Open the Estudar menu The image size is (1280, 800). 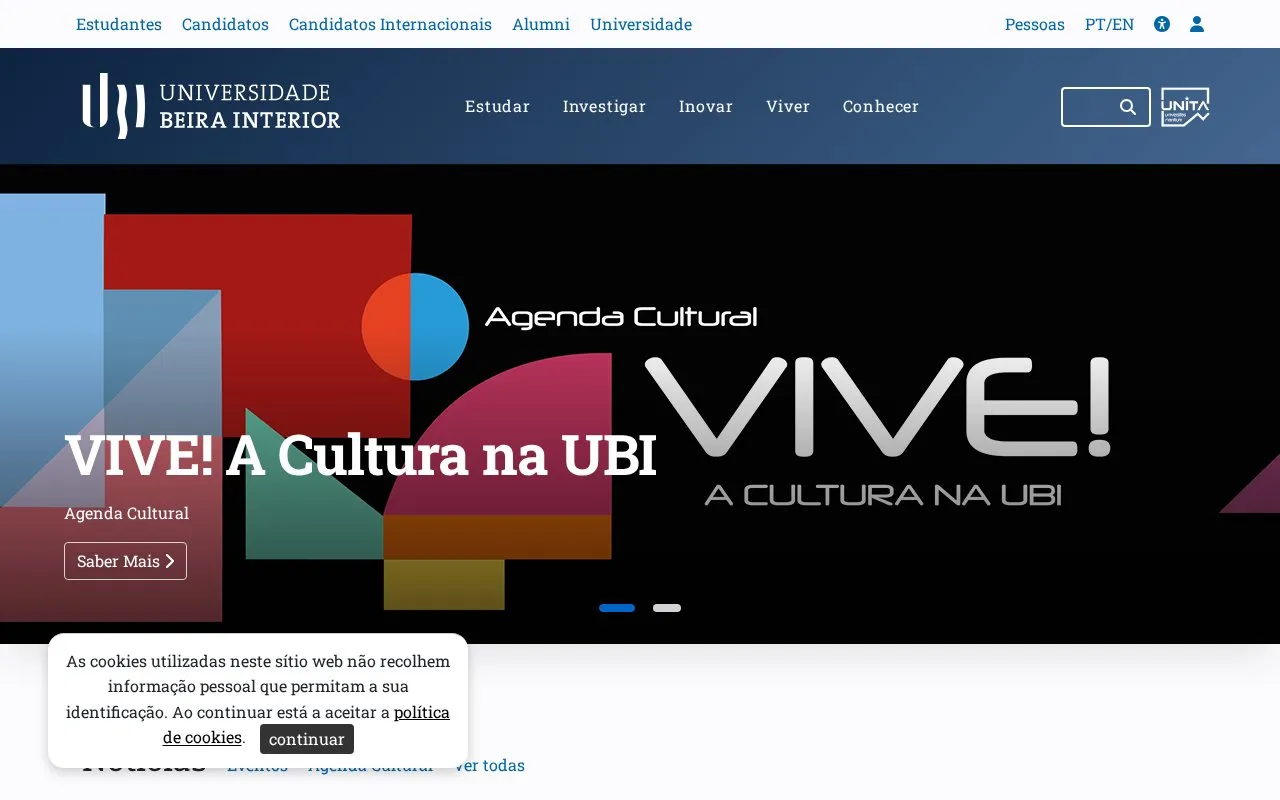(x=497, y=106)
